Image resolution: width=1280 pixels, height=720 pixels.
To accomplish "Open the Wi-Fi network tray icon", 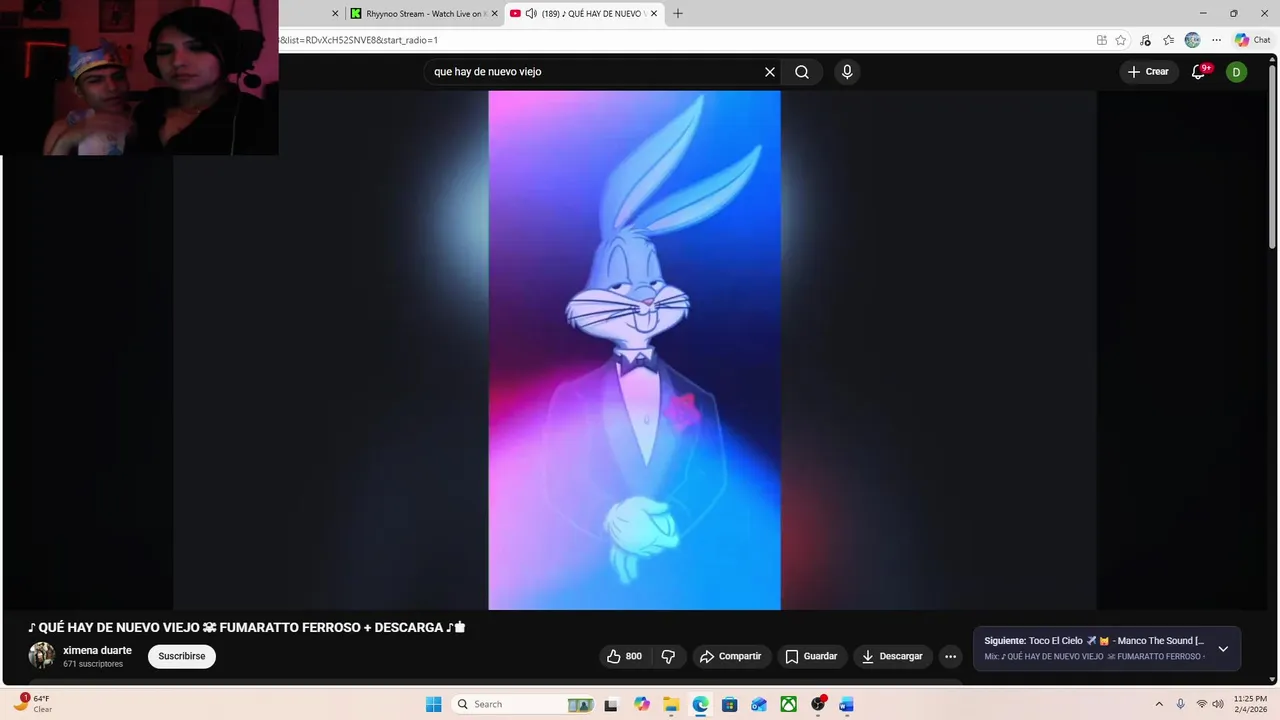I will tap(1202, 704).
